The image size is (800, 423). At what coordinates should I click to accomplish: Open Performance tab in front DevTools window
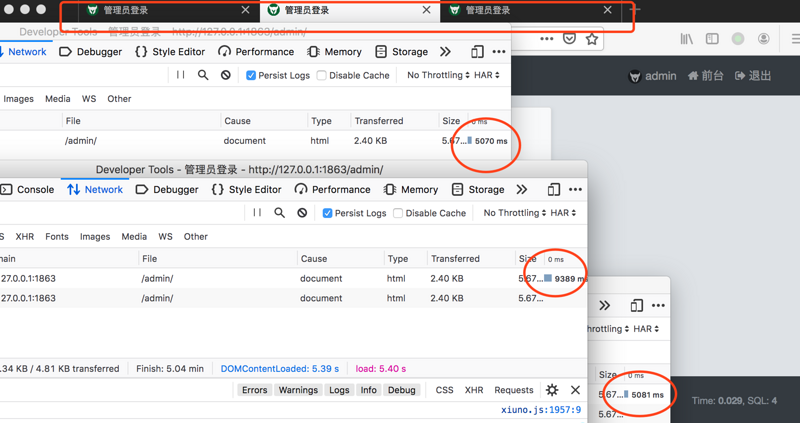pos(333,189)
